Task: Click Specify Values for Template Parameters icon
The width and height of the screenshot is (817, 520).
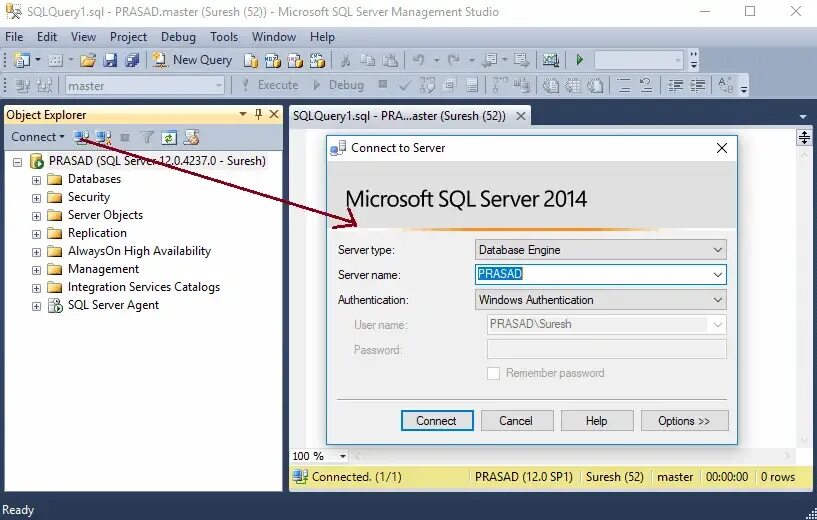Action: click(x=725, y=85)
